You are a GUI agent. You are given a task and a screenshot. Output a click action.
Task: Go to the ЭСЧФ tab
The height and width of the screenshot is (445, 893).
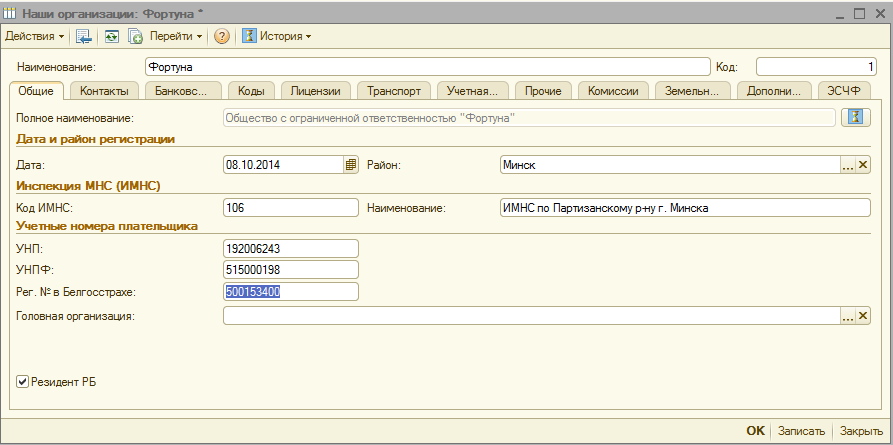843,91
